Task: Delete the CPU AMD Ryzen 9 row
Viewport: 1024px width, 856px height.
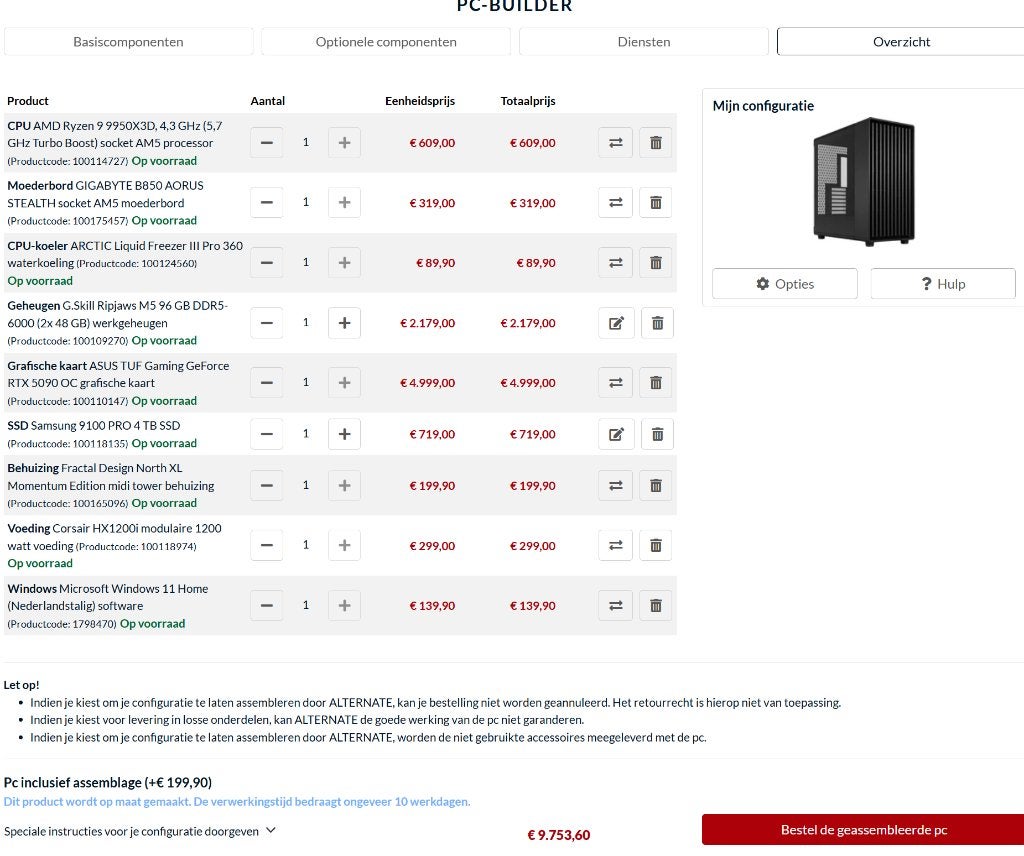Action: [x=656, y=142]
